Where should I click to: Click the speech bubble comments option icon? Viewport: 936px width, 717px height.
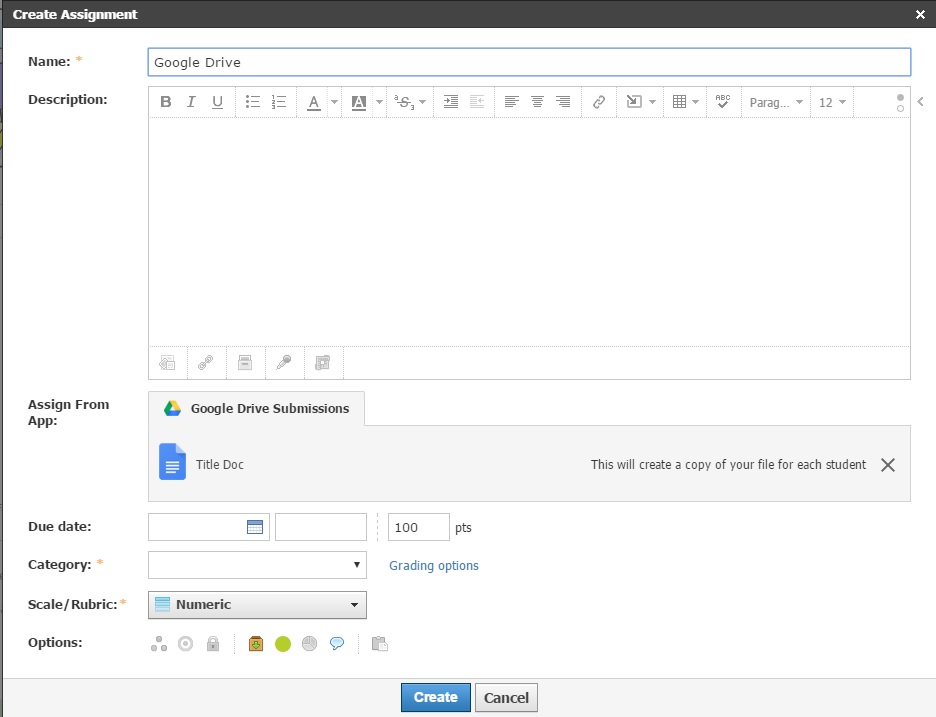click(337, 644)
